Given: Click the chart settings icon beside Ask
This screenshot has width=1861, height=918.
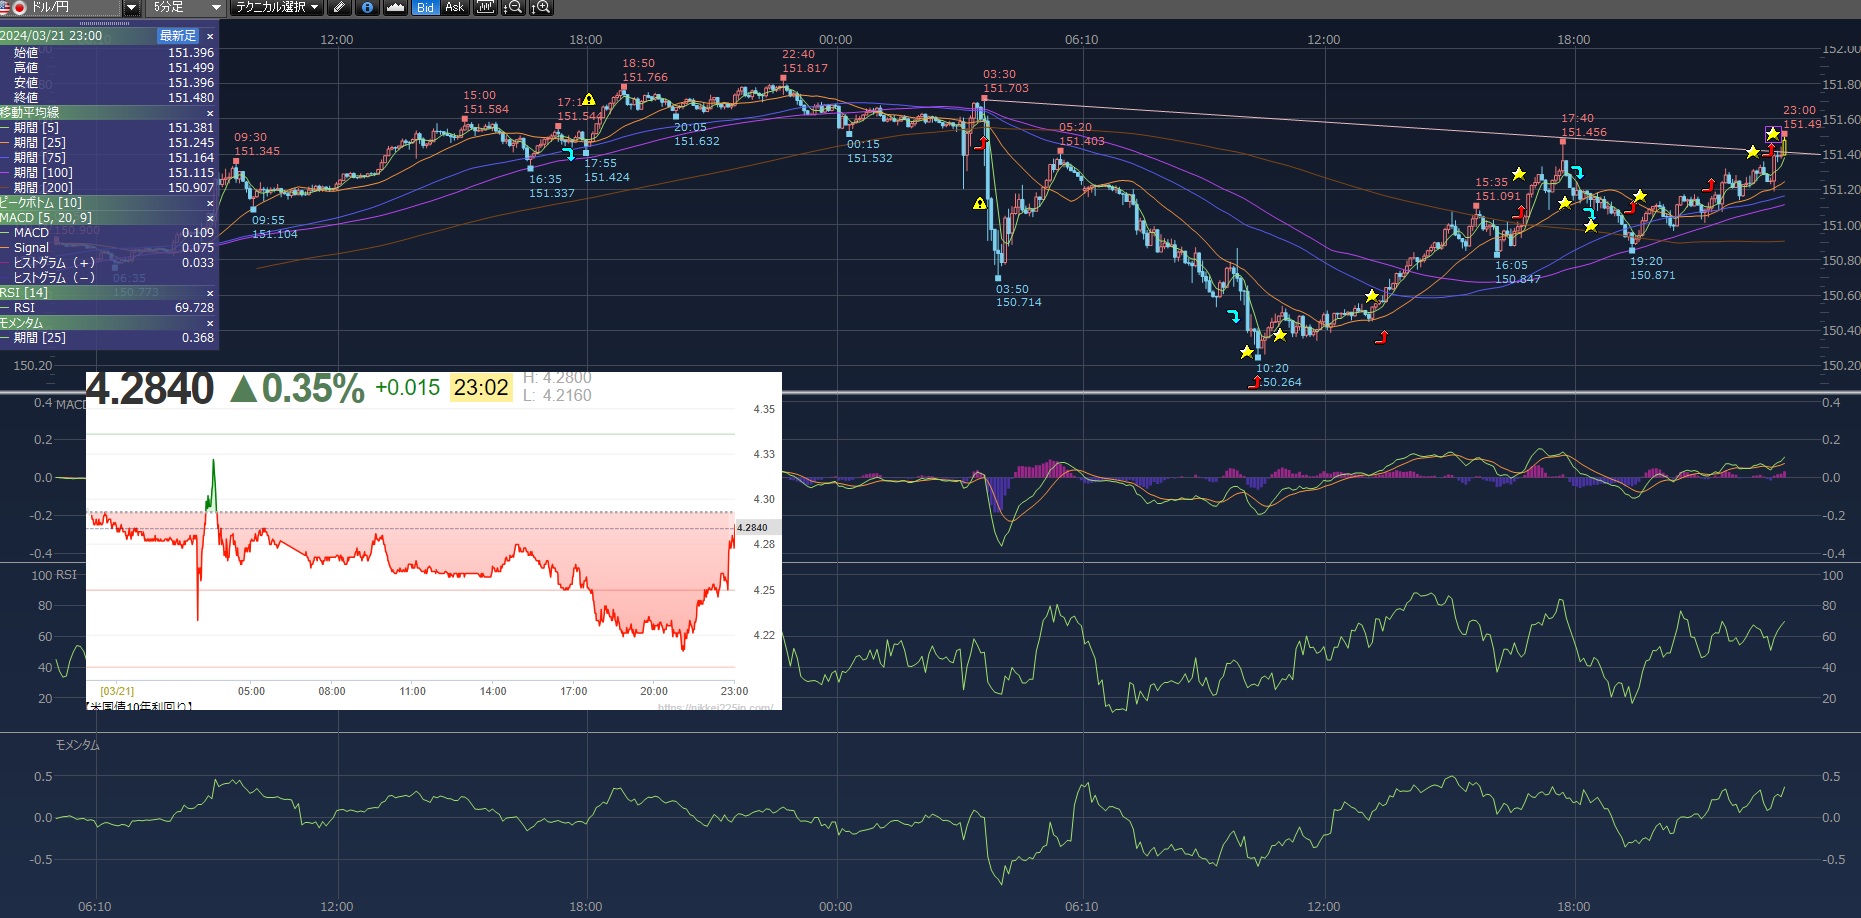Looking at the screenshot, I should [485, 7].
